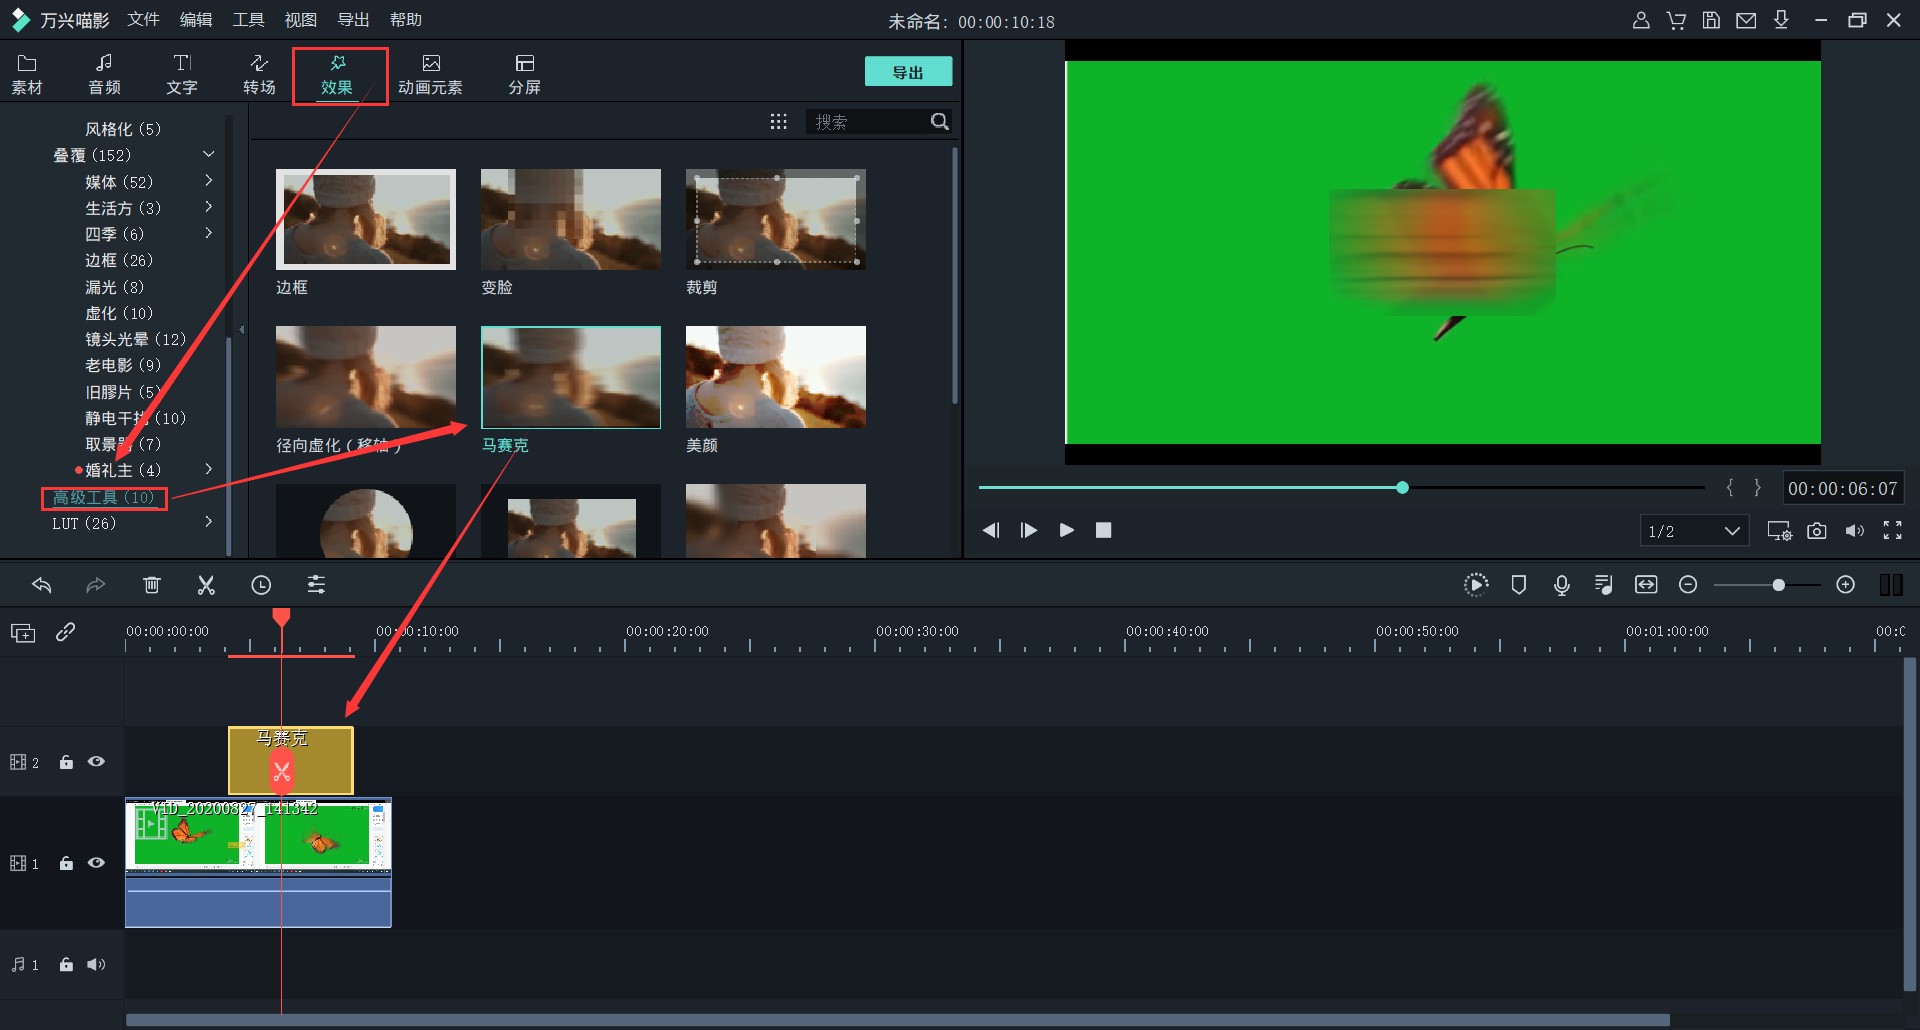Image resolution: width=1920 pixels, height=1030 pixels.
Task: Click the 导出 export button
Action: coord(907,72)
